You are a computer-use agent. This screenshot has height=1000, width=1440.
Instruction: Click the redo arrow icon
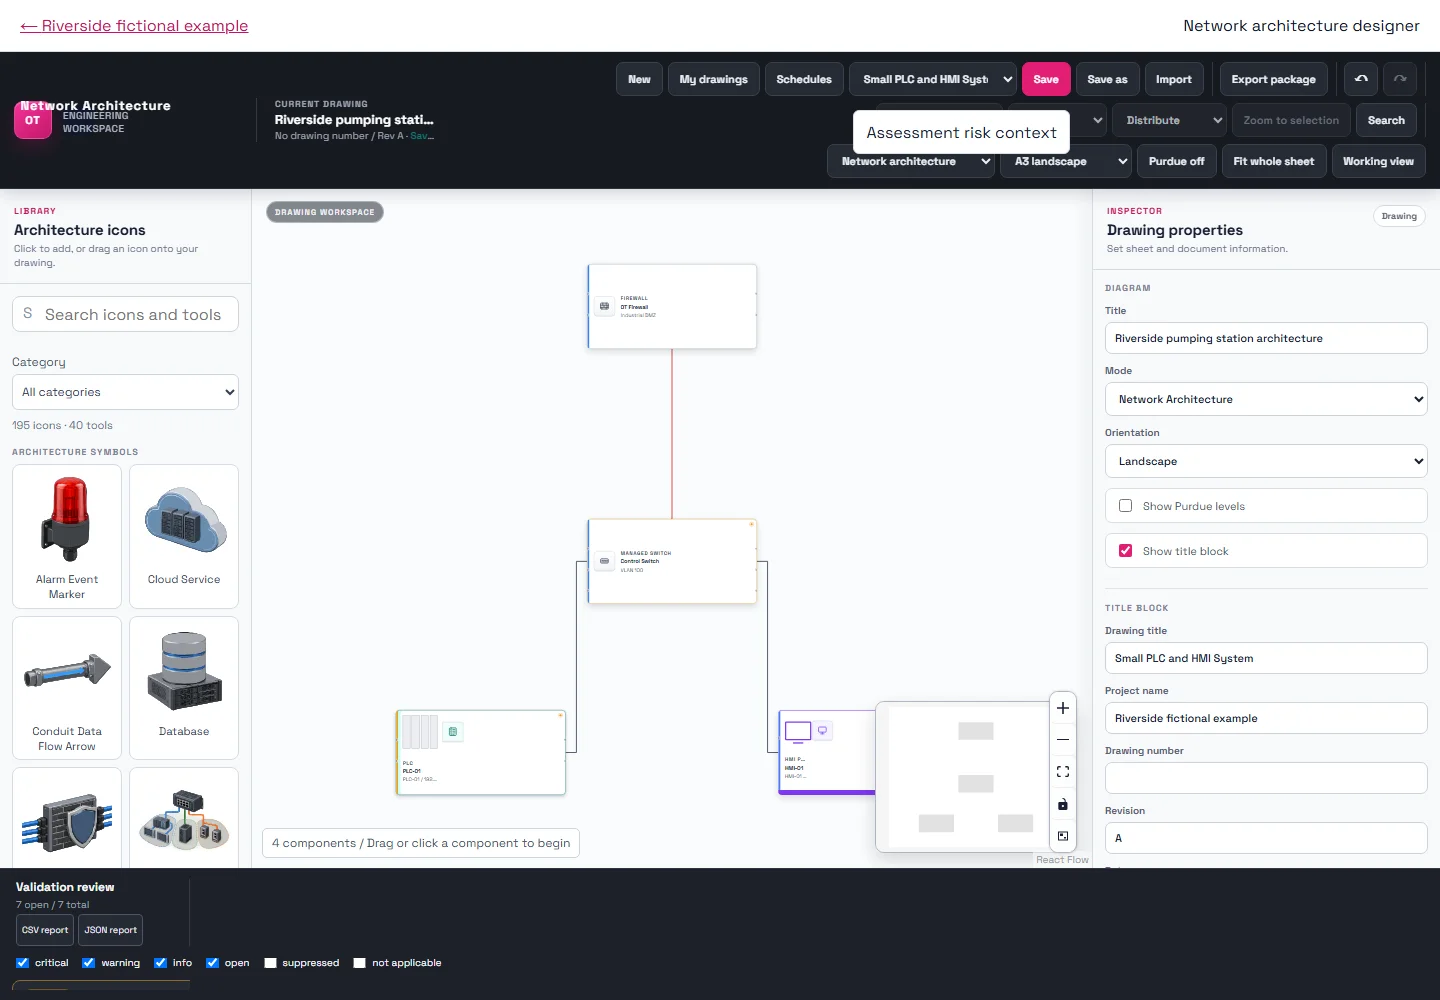(x=1400, y=79)
